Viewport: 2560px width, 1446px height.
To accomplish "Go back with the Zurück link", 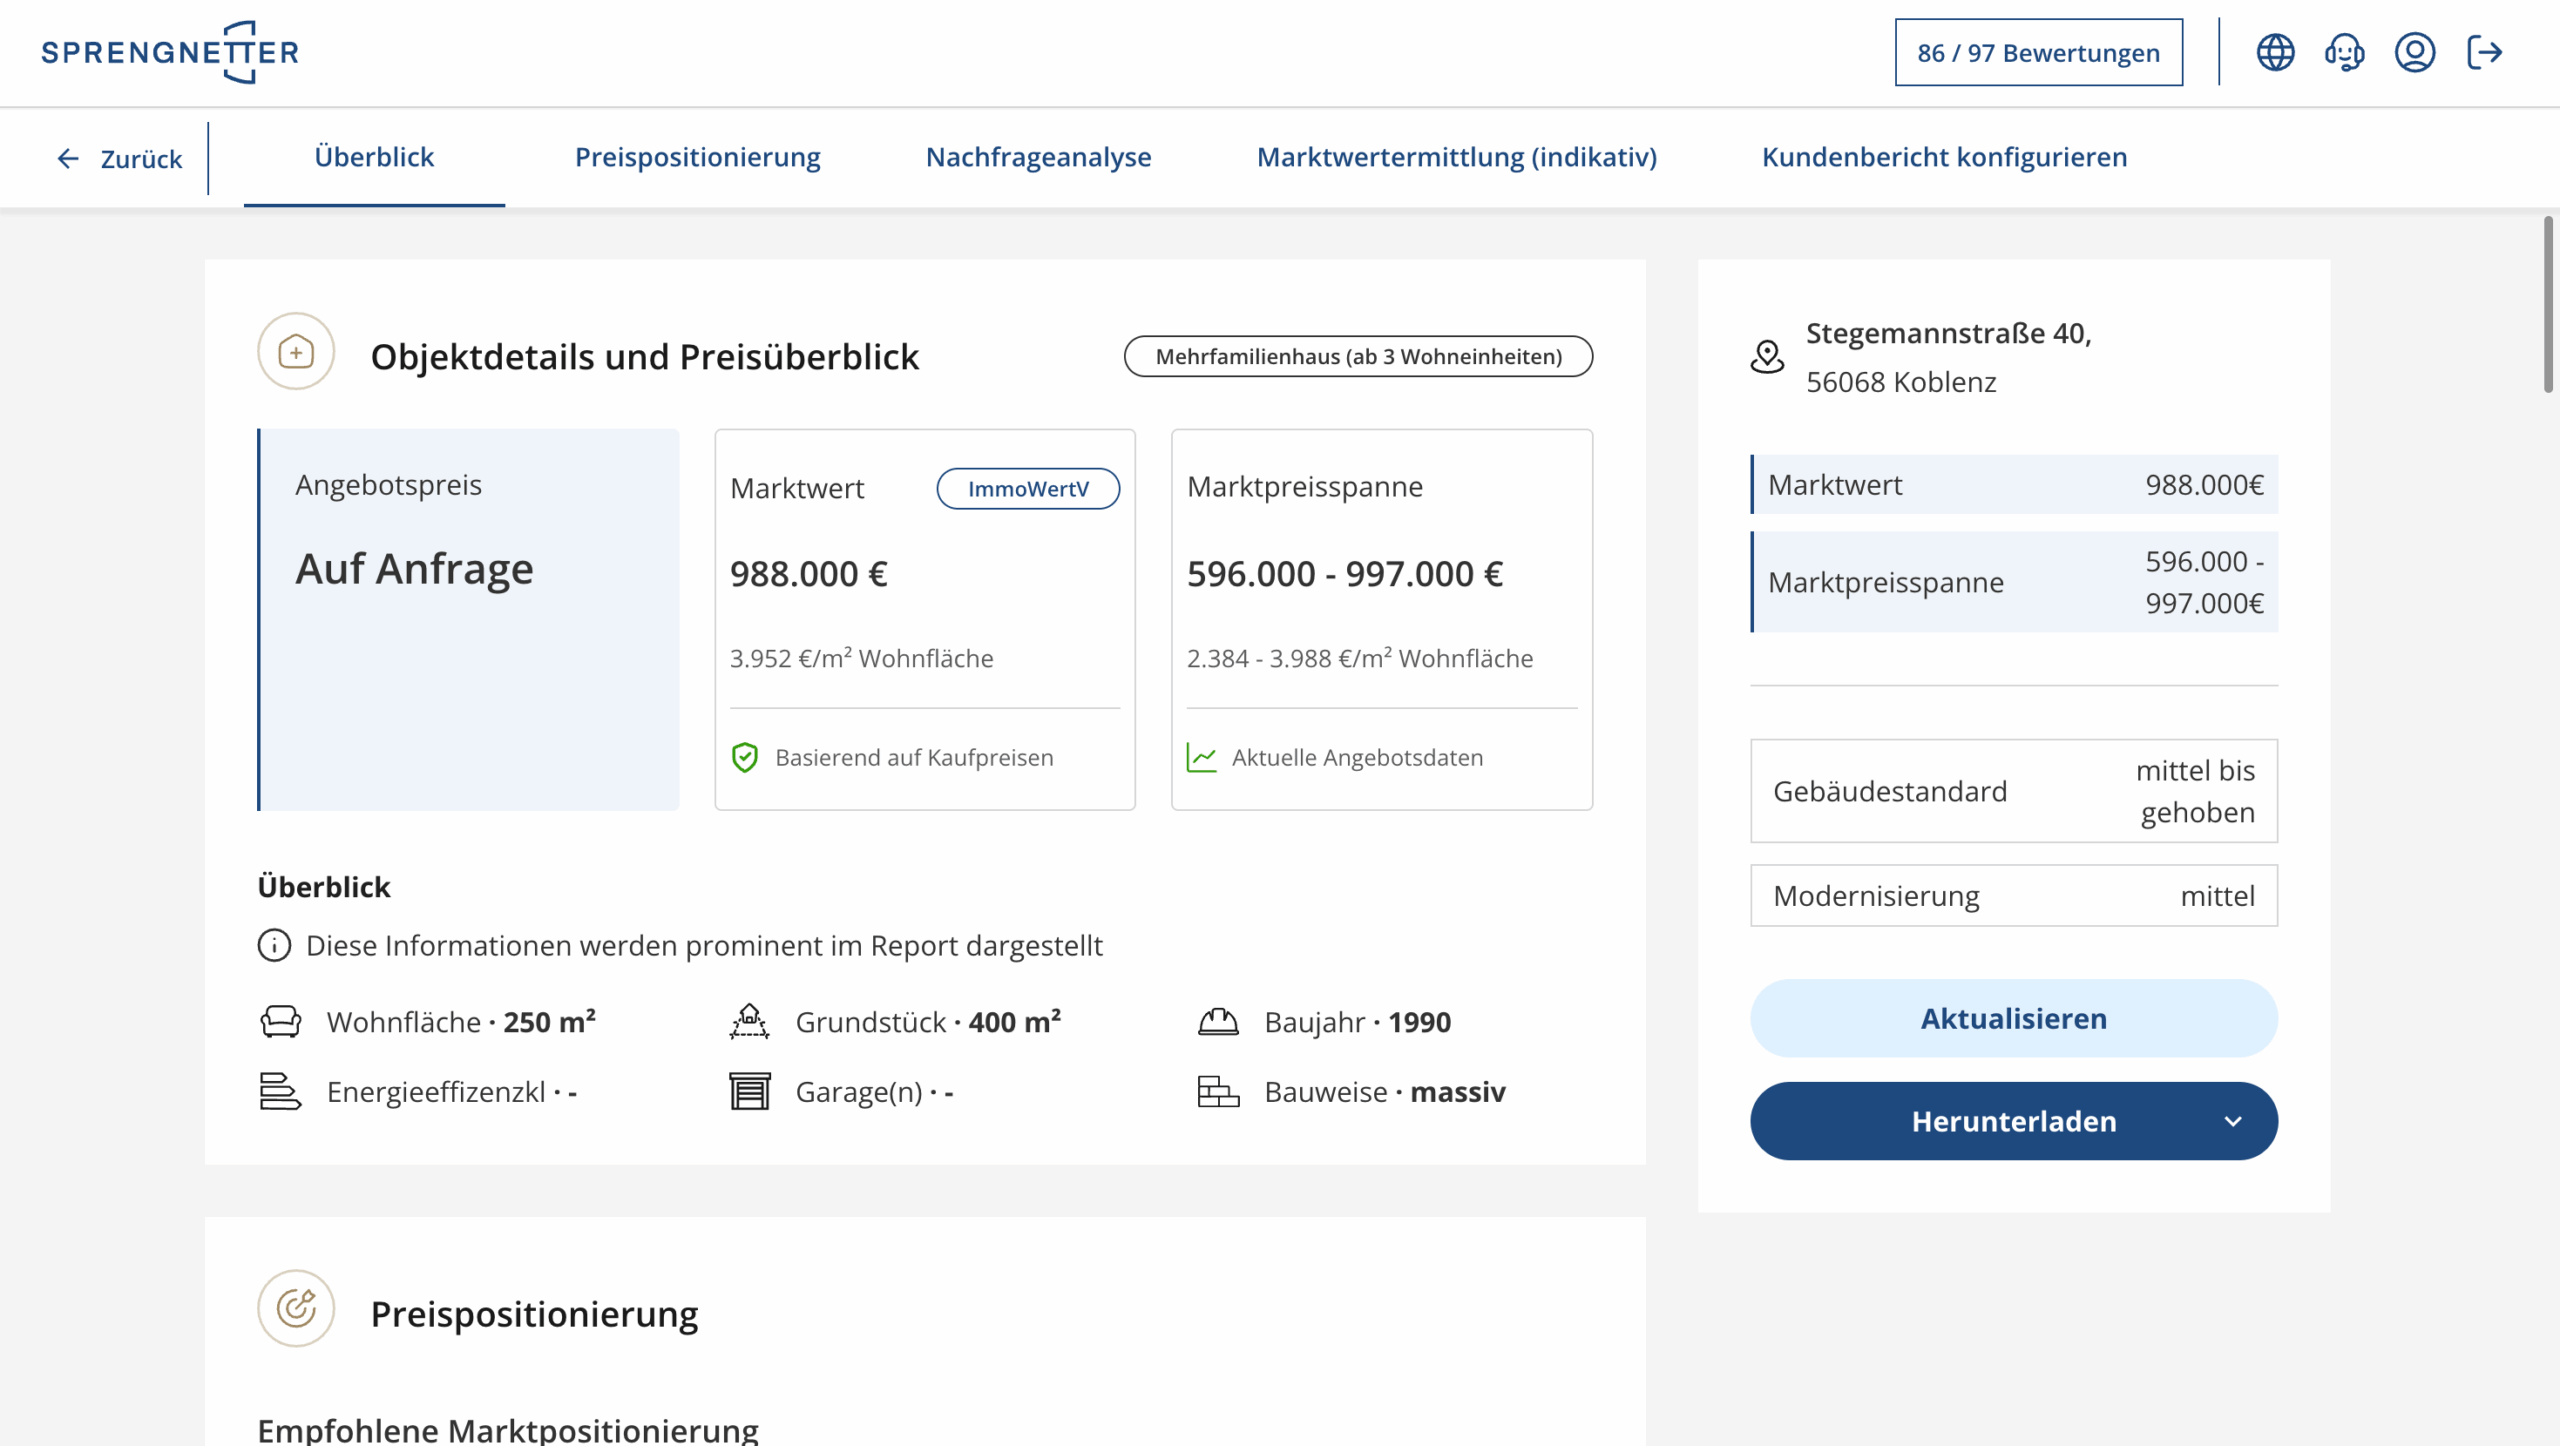I will 120,159.
